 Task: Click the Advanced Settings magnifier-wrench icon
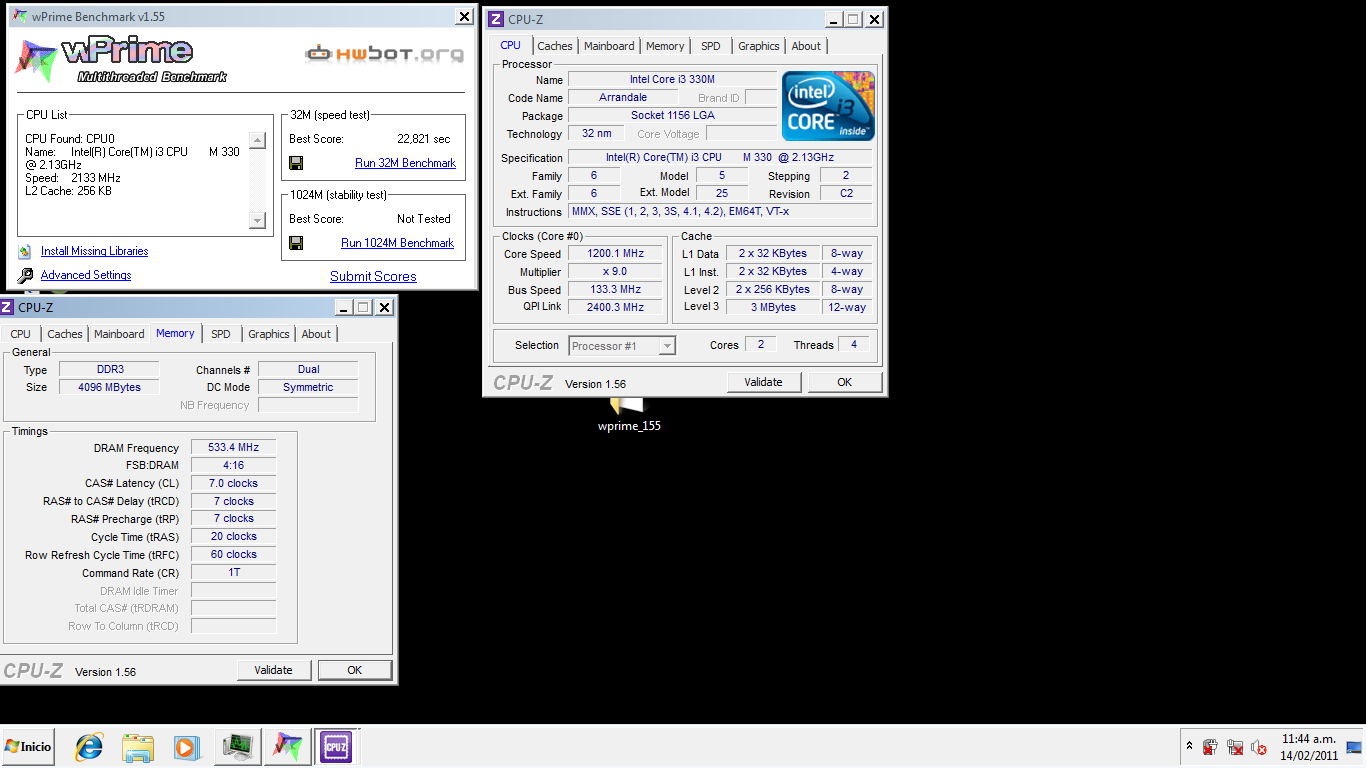[25, 275]
